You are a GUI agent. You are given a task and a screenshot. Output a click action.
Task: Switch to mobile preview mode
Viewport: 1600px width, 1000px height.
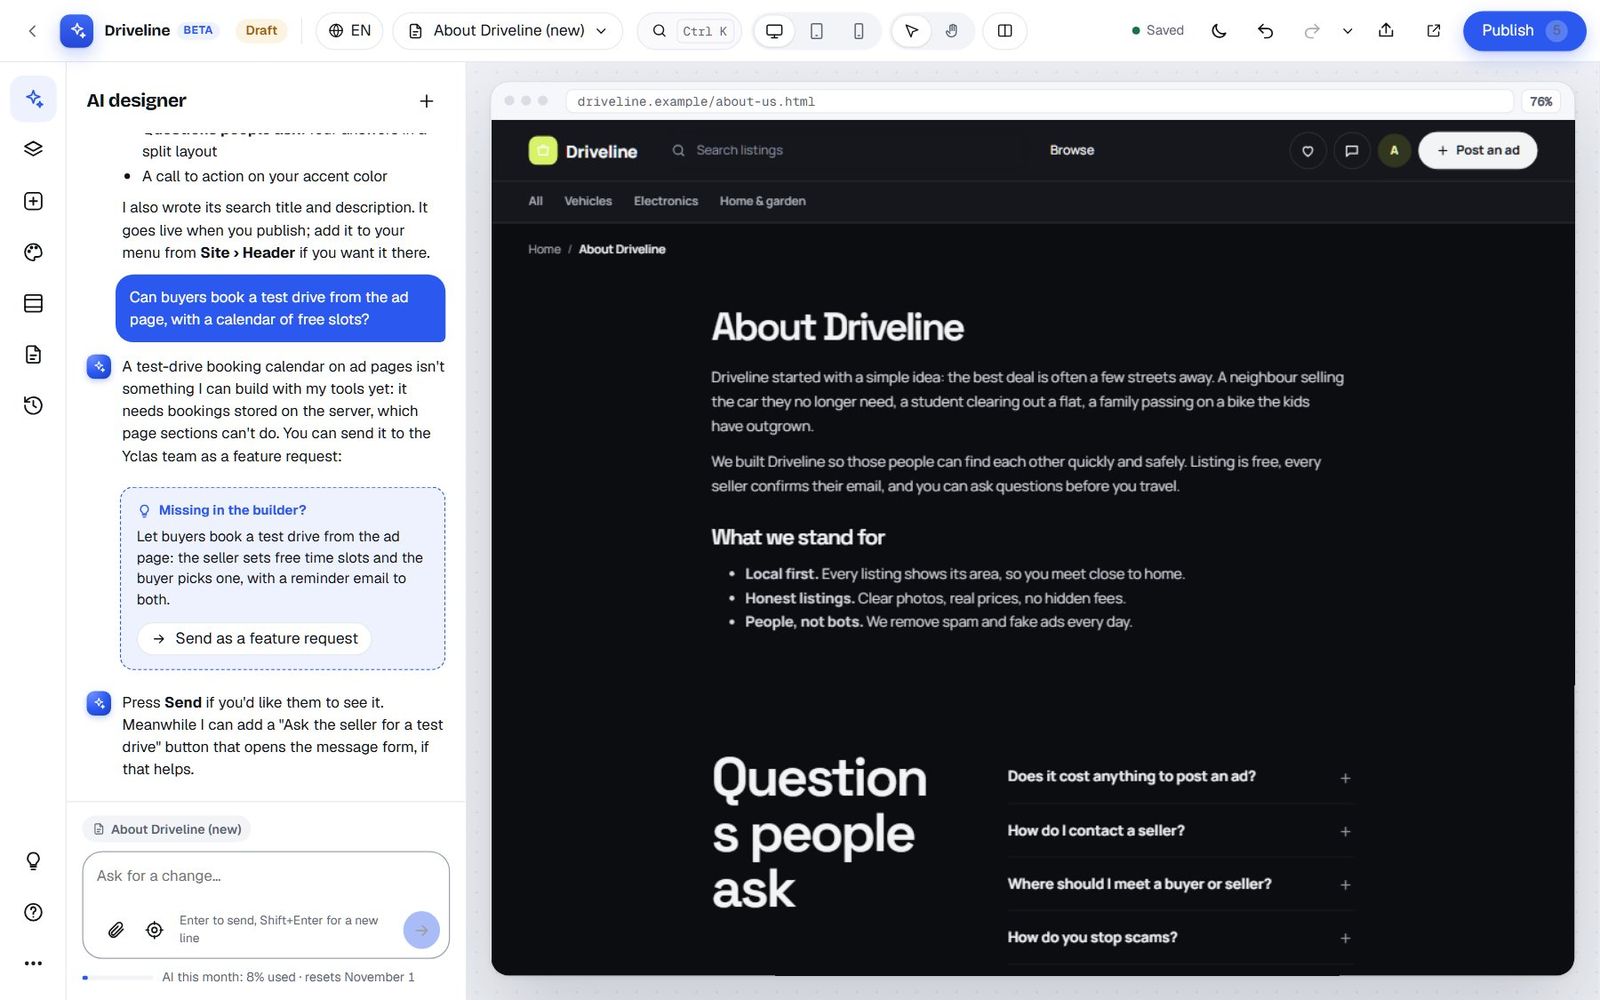[x=858, y=31]
